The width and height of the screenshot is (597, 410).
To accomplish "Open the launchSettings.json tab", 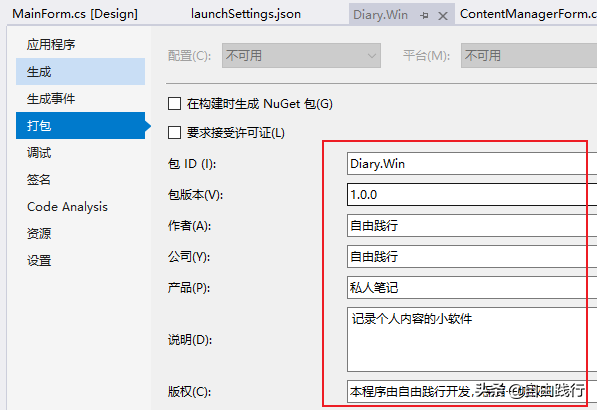I will point(246,14).
